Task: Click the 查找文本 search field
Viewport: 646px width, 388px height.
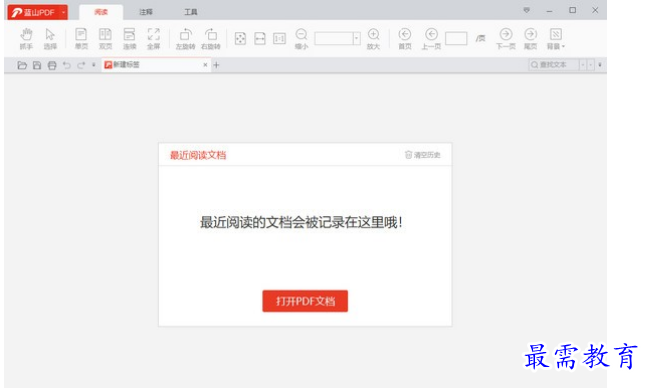Action: click(554, 65)
